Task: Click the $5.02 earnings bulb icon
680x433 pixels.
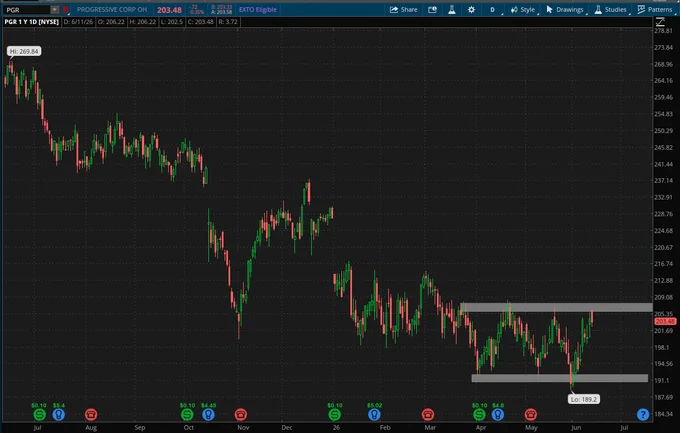Action: click(374, 414)
